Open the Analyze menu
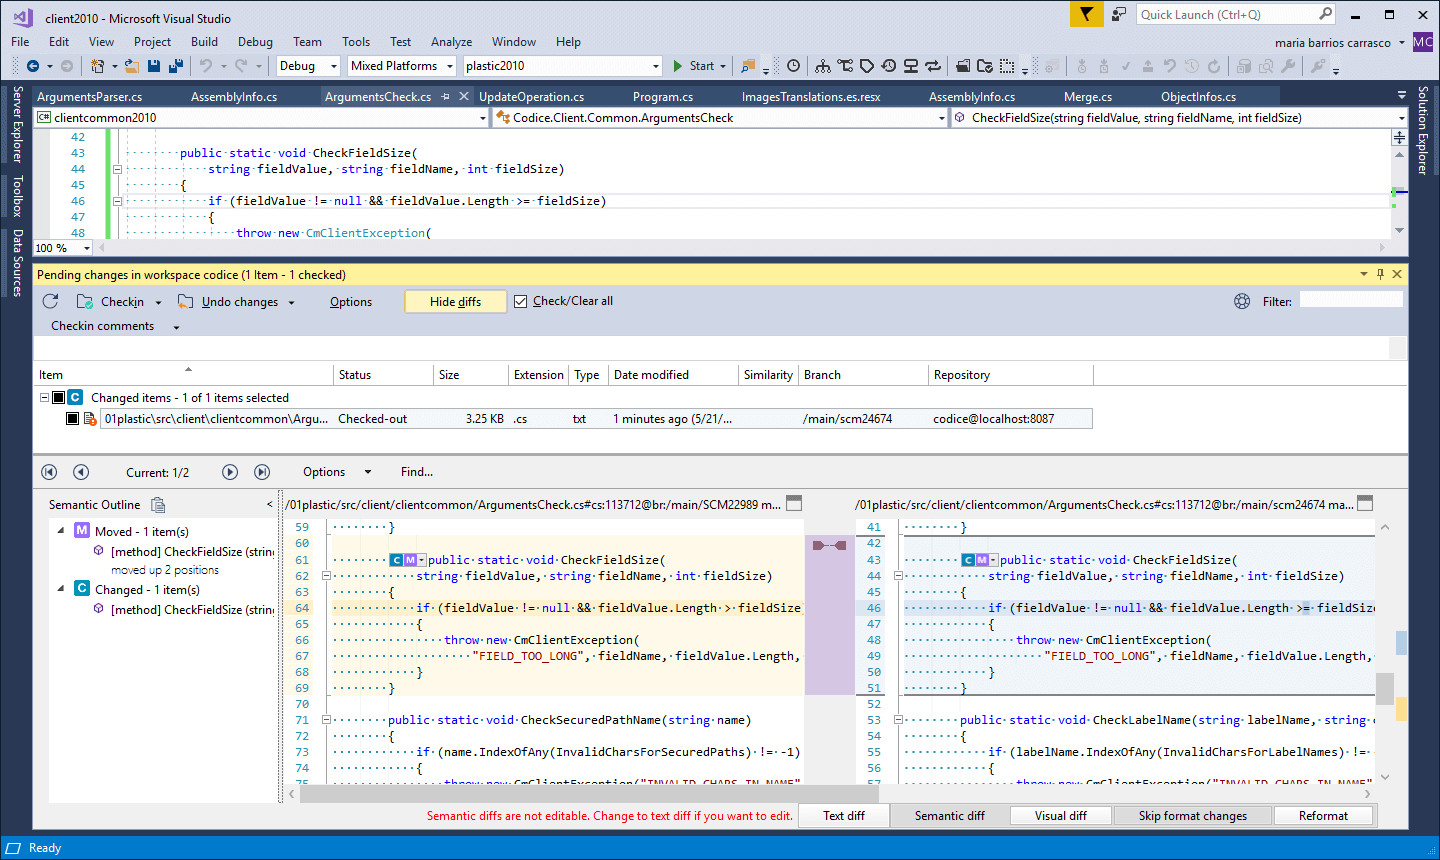This screenshot has height=860, width=1440. point(451,42)
